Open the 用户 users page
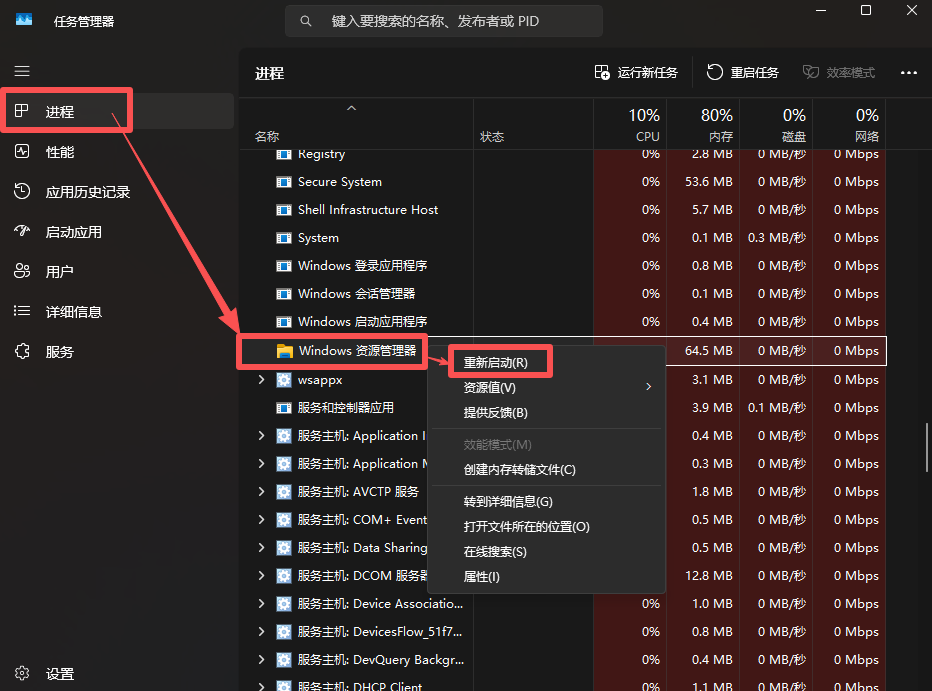The image size is (932, 691). (59, 272)
